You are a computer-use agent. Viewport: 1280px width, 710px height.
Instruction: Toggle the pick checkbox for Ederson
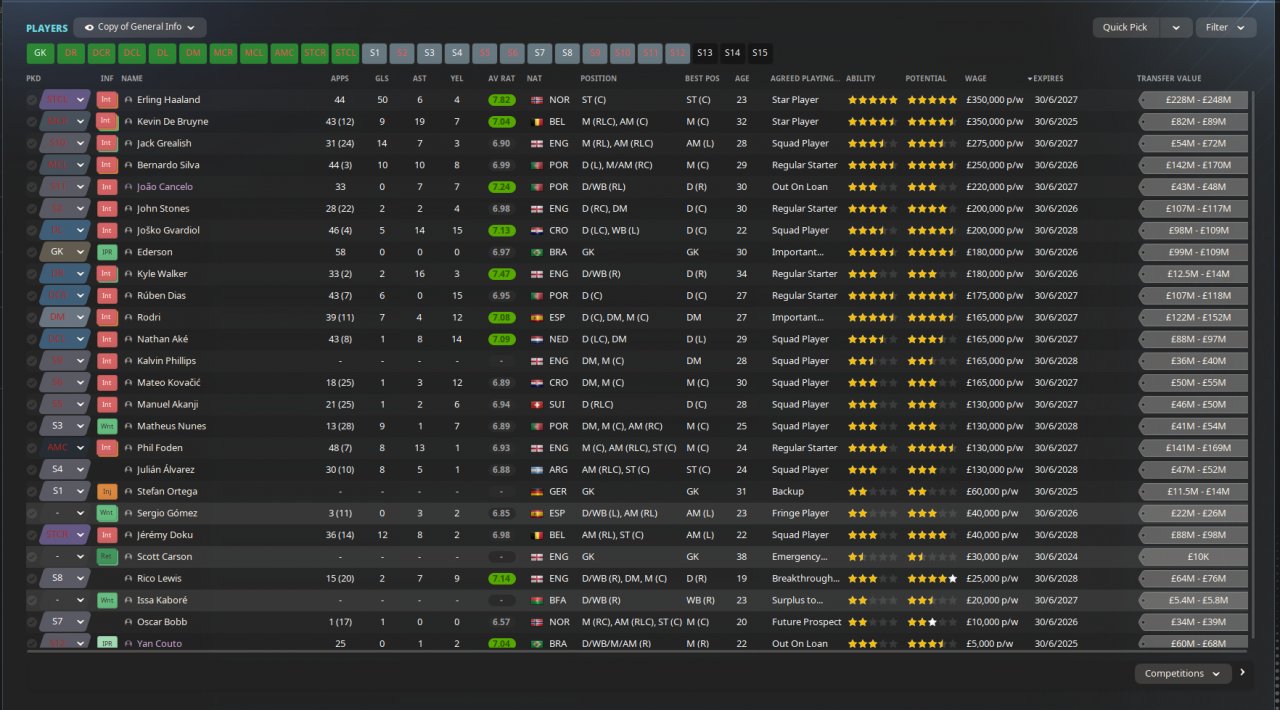click(x=32, y=252)
